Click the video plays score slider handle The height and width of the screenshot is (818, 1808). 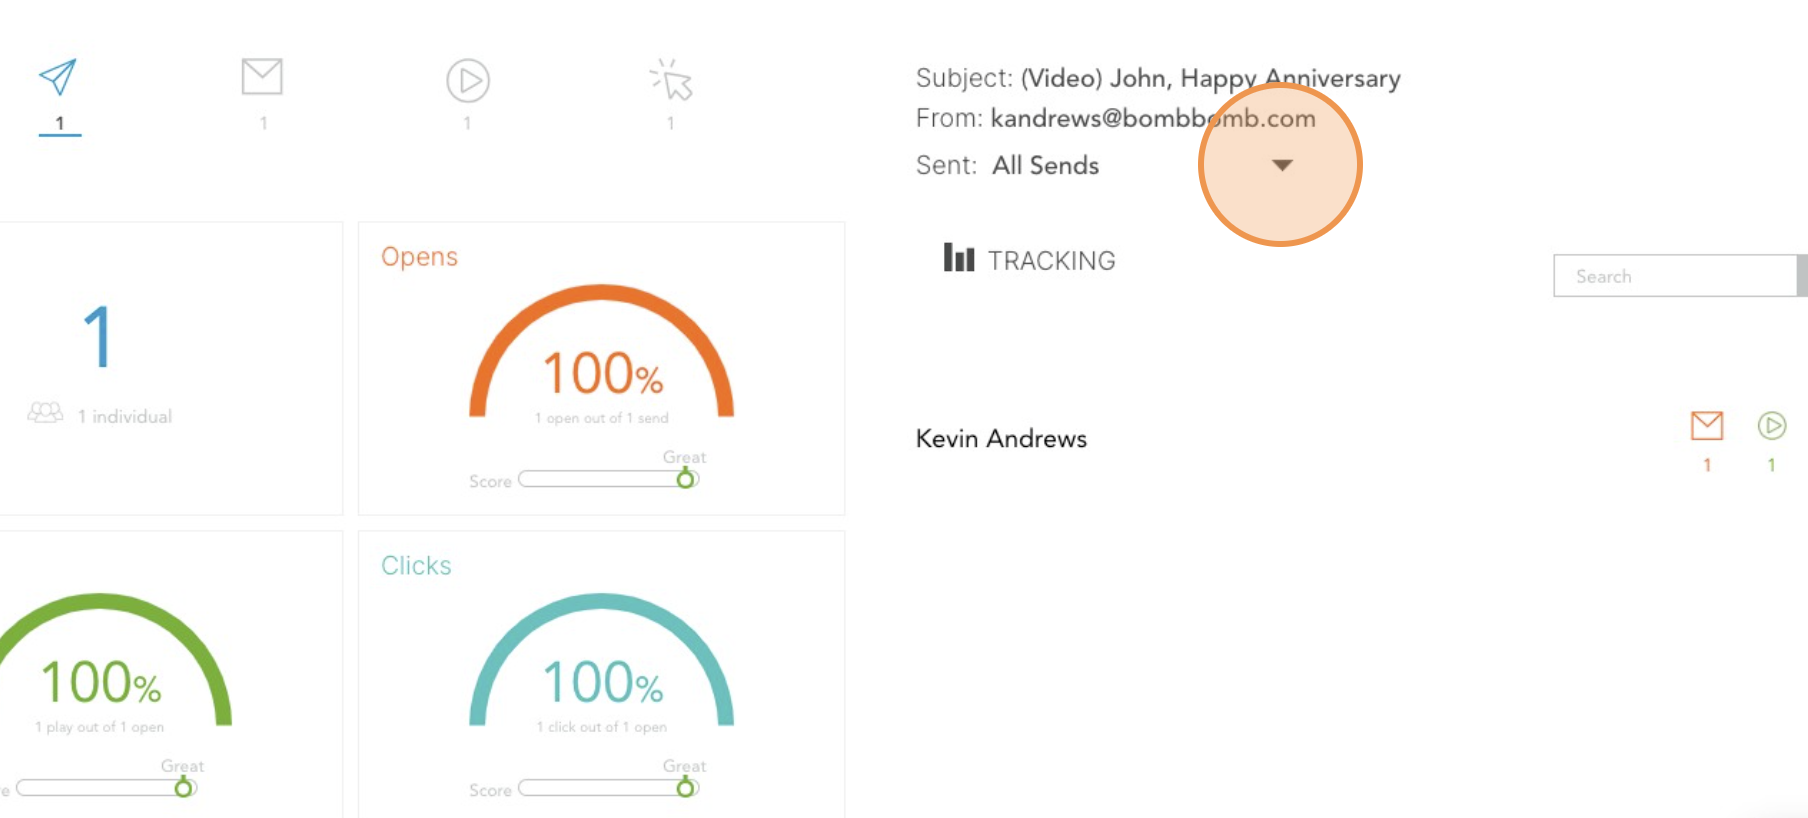[x=183, y=789]
